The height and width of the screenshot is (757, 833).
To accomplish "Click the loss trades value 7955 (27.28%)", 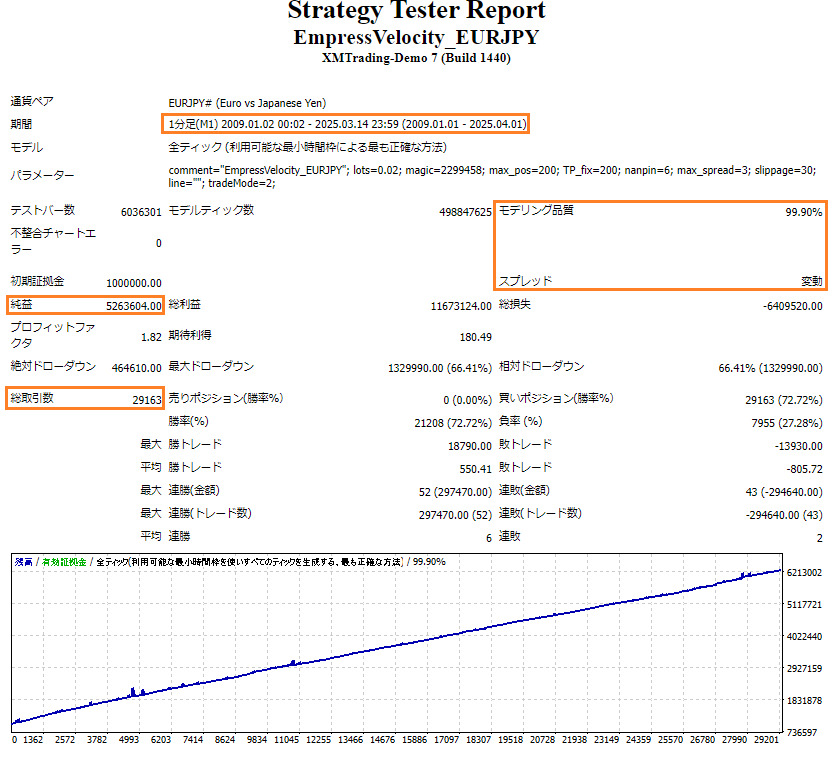I will 787,423.
